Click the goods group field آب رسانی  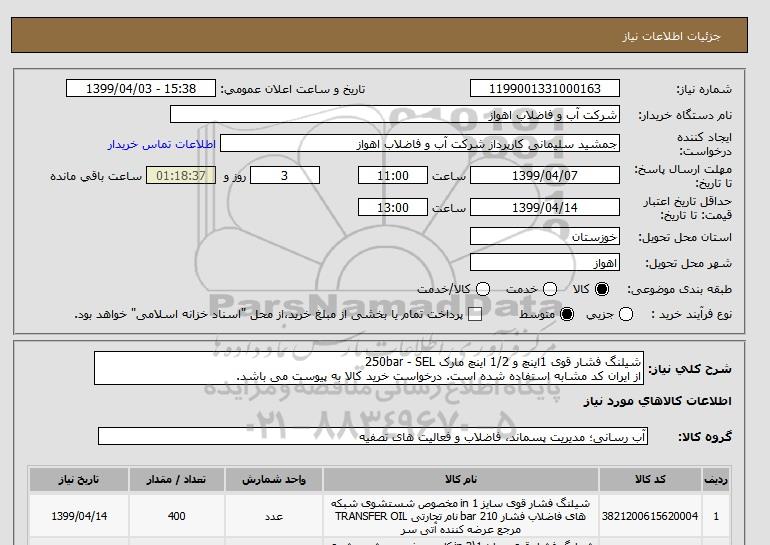[x=373, y=436]
